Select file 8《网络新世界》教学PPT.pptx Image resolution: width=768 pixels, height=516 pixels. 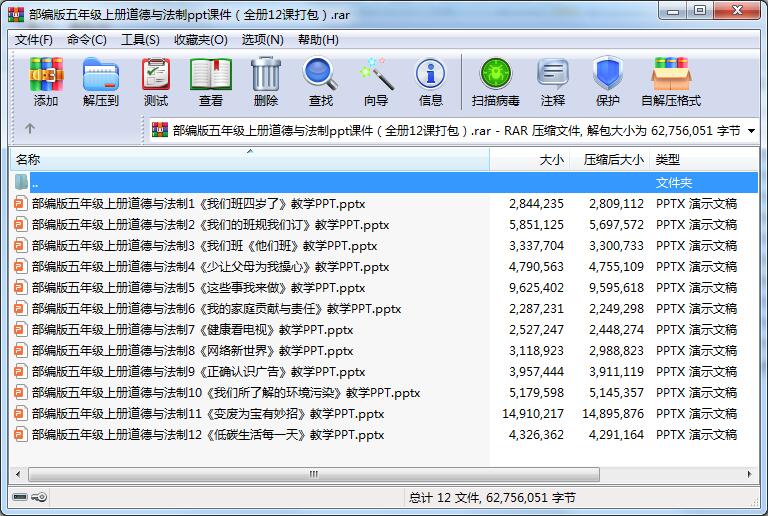[192, 351]
